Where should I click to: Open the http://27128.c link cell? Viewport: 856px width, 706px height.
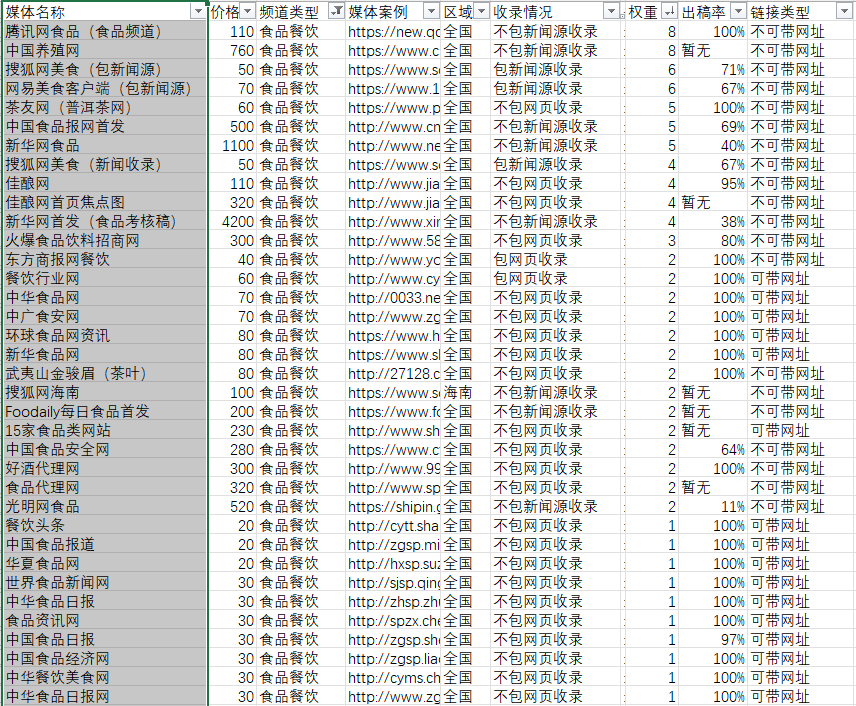pos(393,373)
